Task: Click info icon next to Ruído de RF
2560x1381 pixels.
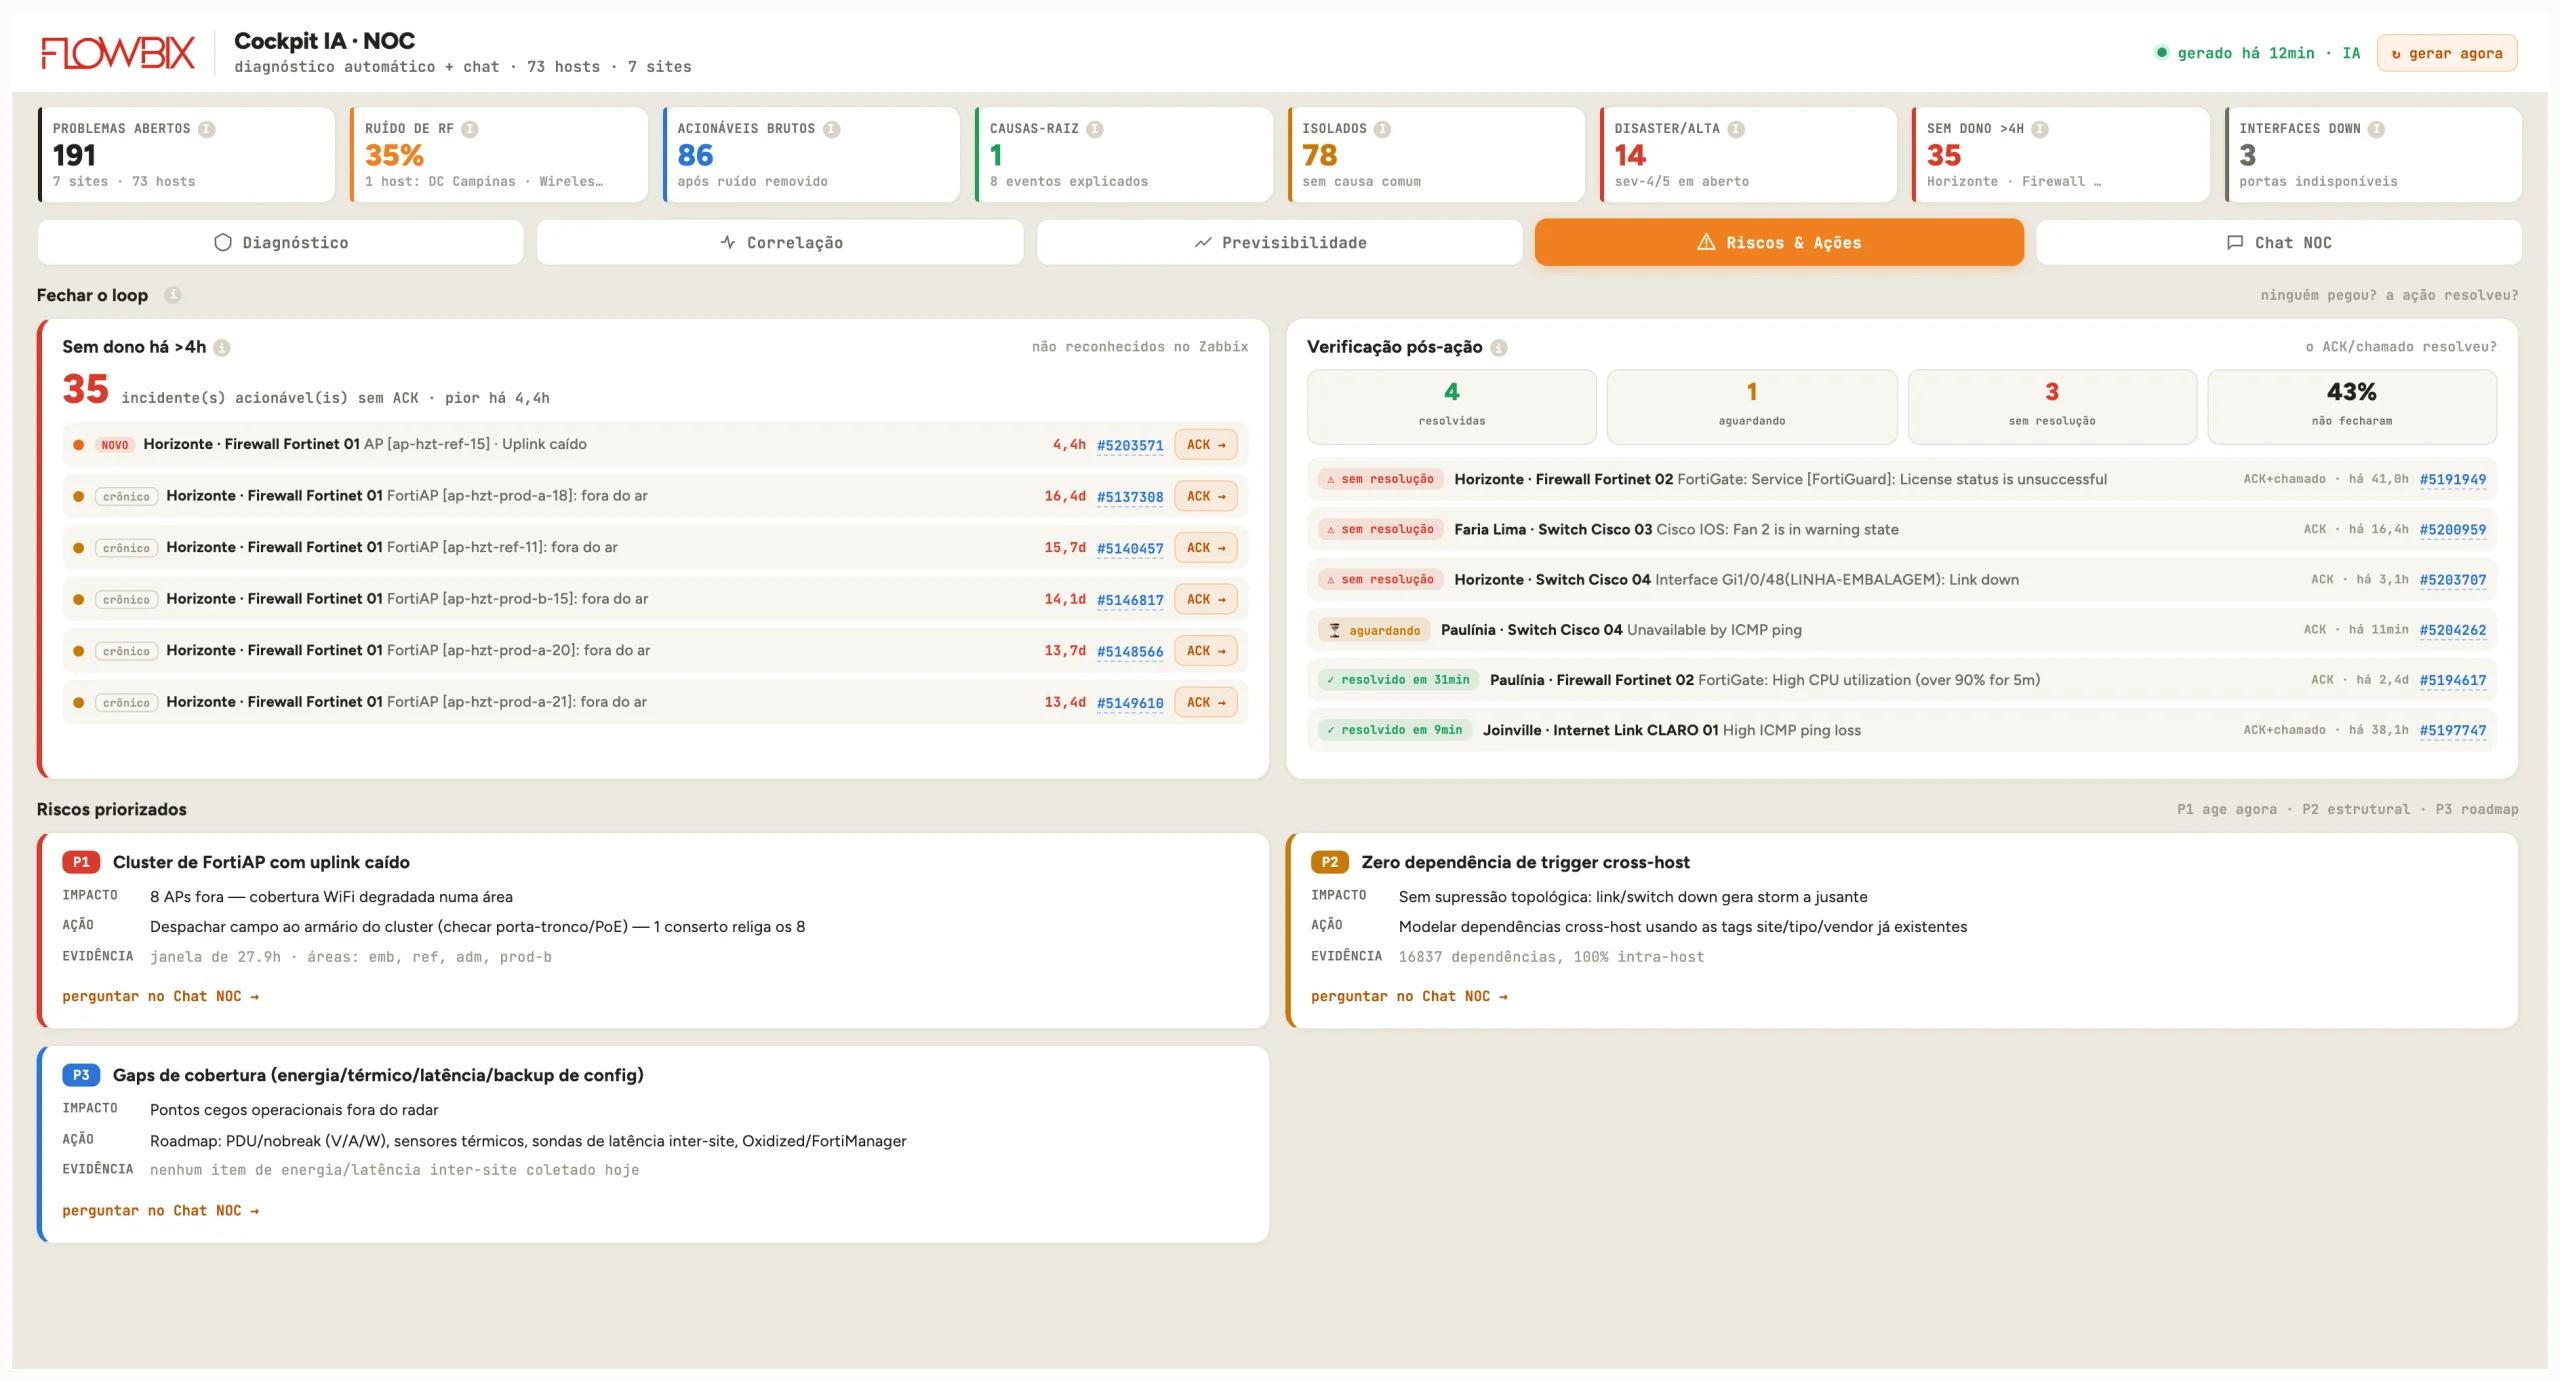Action: tap(470, 129)
